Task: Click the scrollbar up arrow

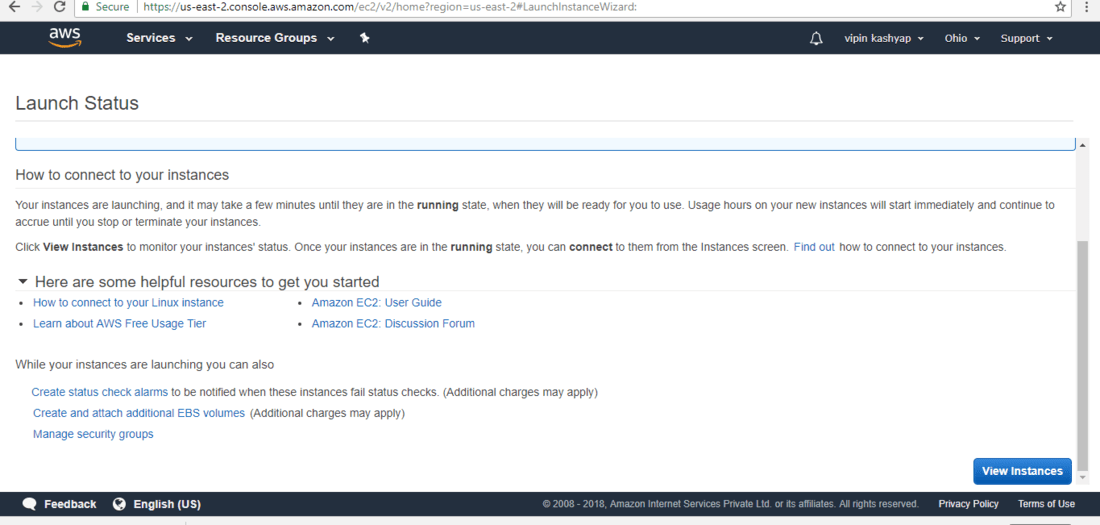Action: click(x=1082, y=145)
